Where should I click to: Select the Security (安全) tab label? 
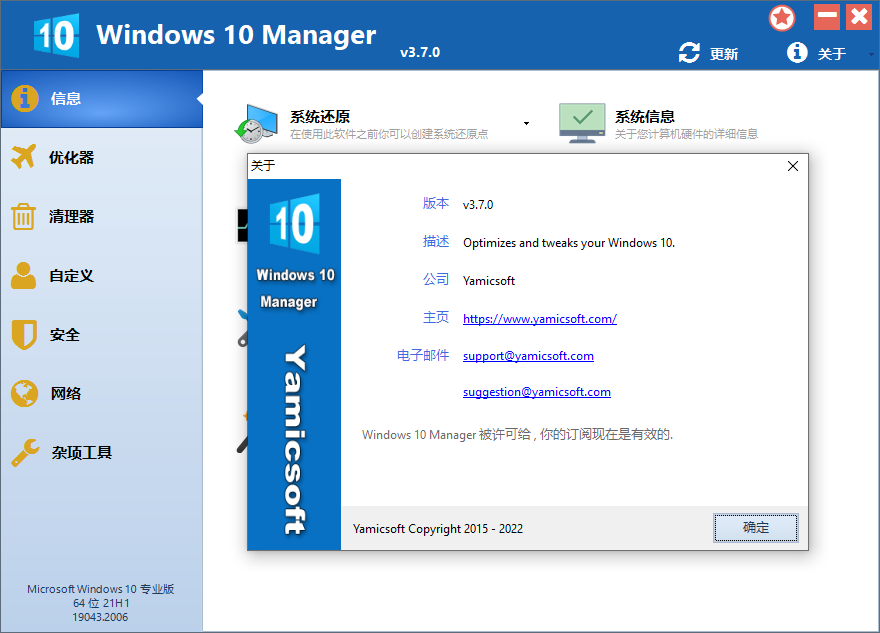[65, 335]
